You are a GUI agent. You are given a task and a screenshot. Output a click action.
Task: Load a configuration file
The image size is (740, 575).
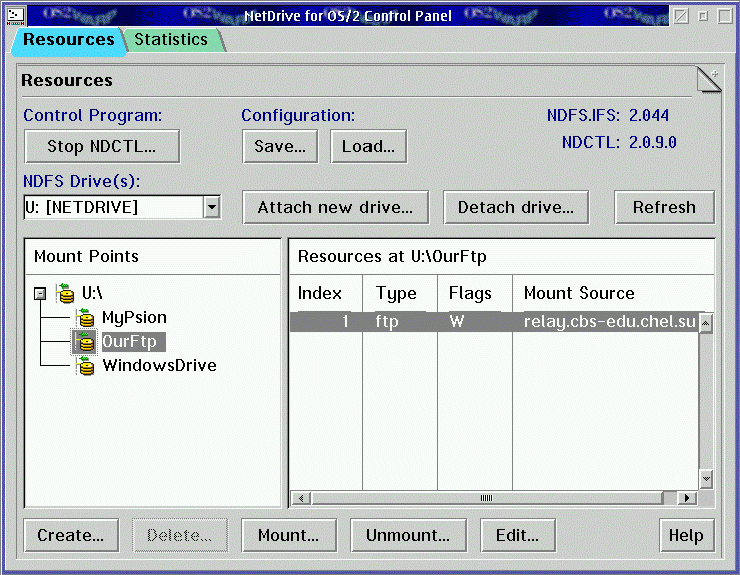pyautogui.click(x=369, y=146)
